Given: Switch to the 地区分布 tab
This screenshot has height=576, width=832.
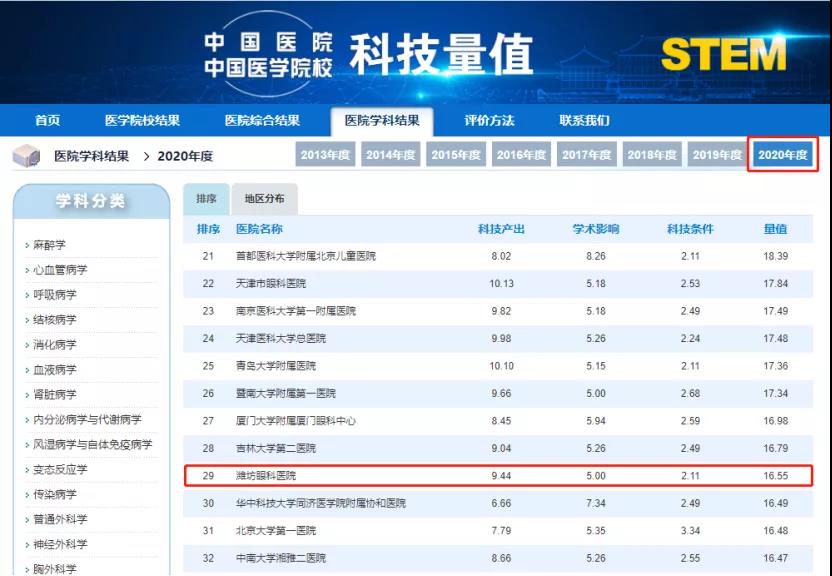Looking at the screenshot, I should pyautogui.click(x=264, y=199).
